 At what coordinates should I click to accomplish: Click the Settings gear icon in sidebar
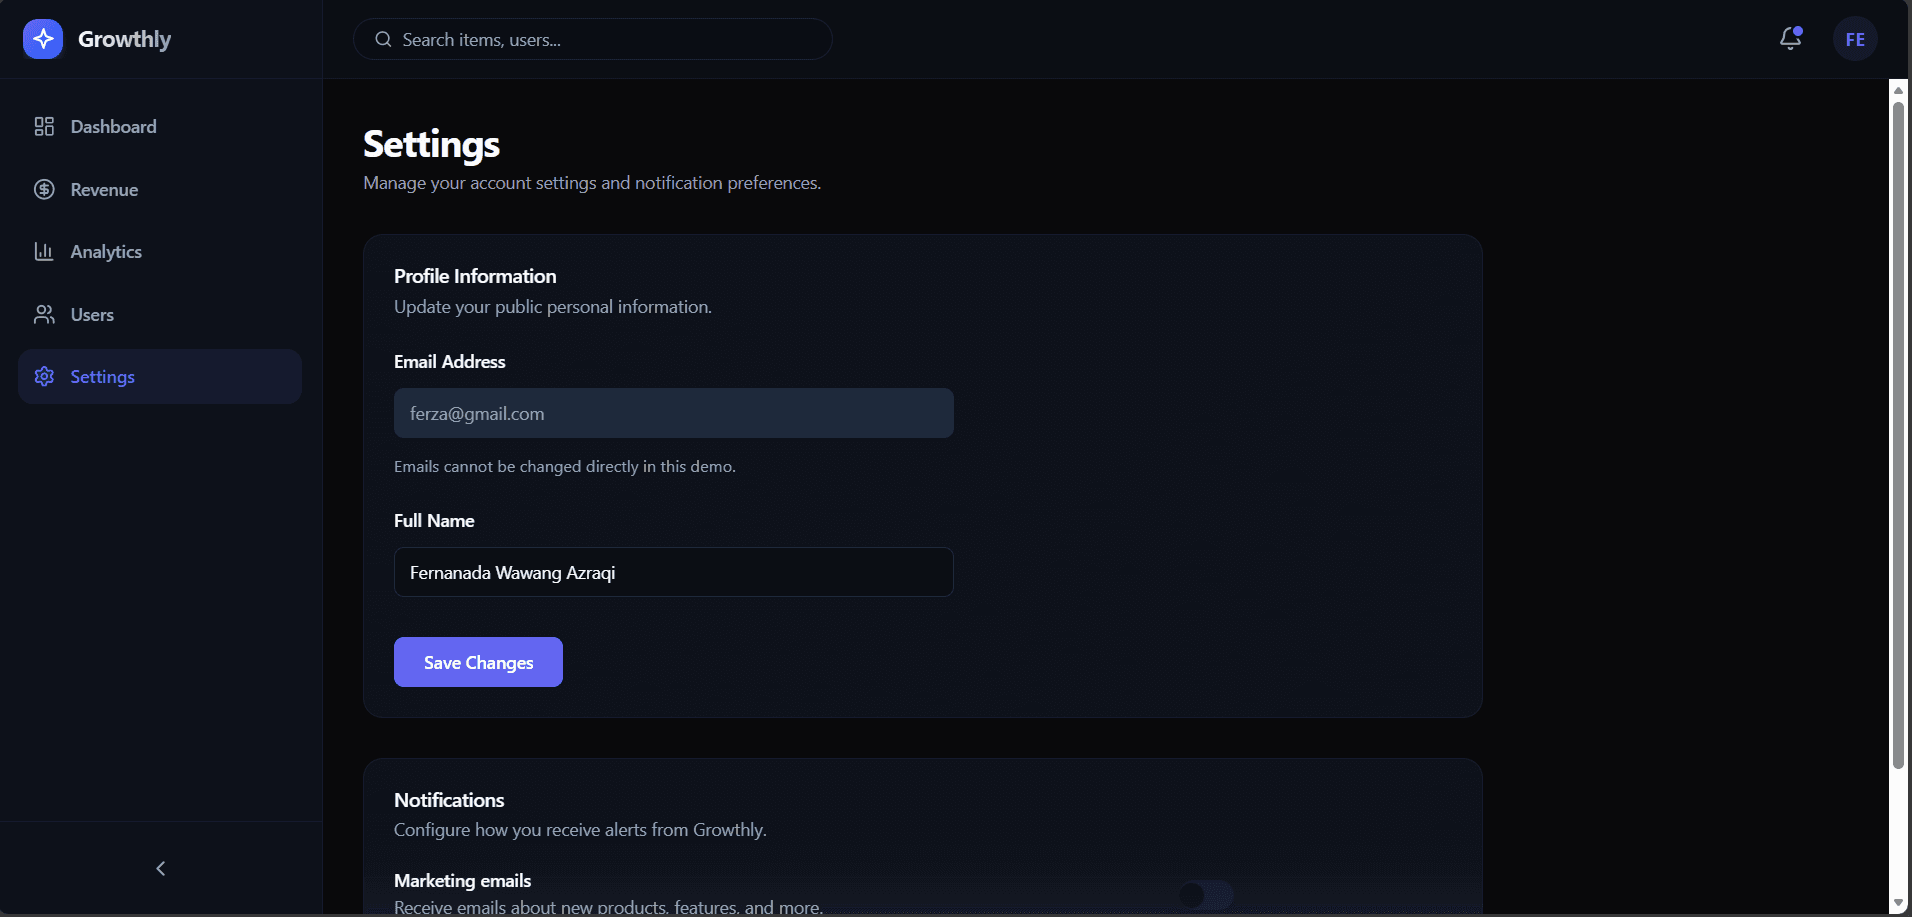(x=44, y=377)
